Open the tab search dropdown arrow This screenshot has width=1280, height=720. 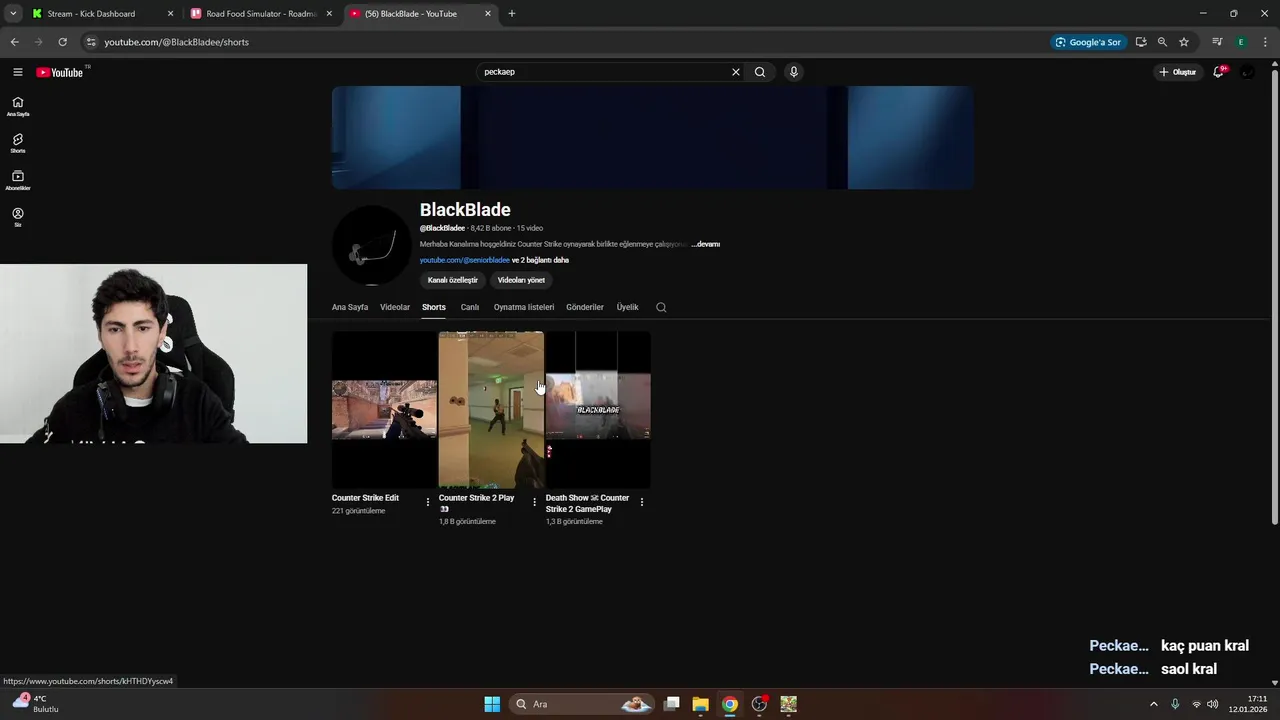[x=13, y=14]
